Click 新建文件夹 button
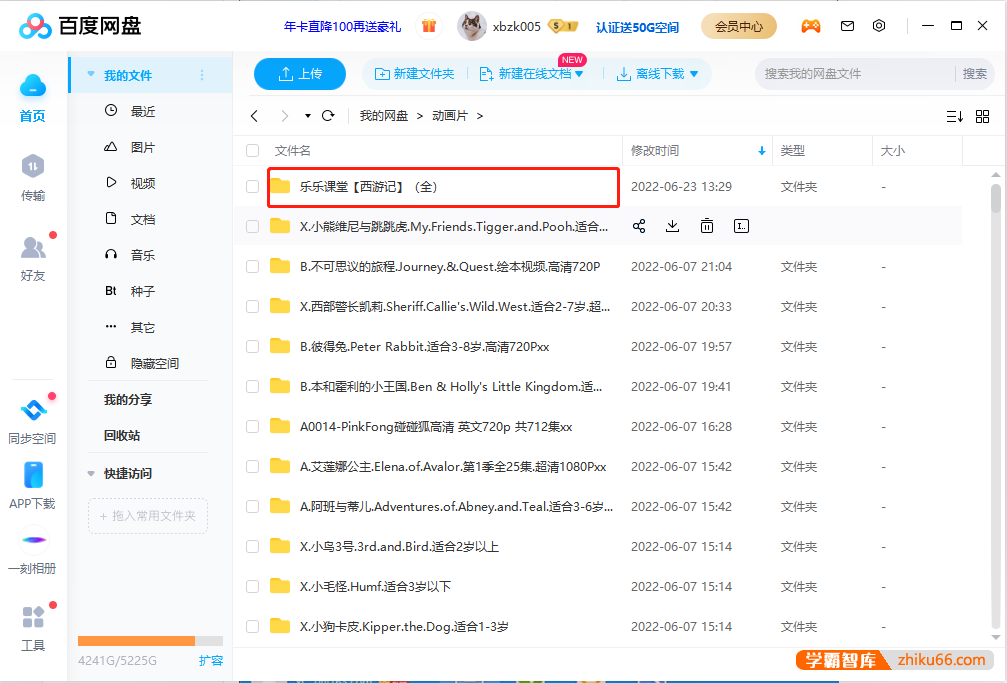 pos(414,74)
